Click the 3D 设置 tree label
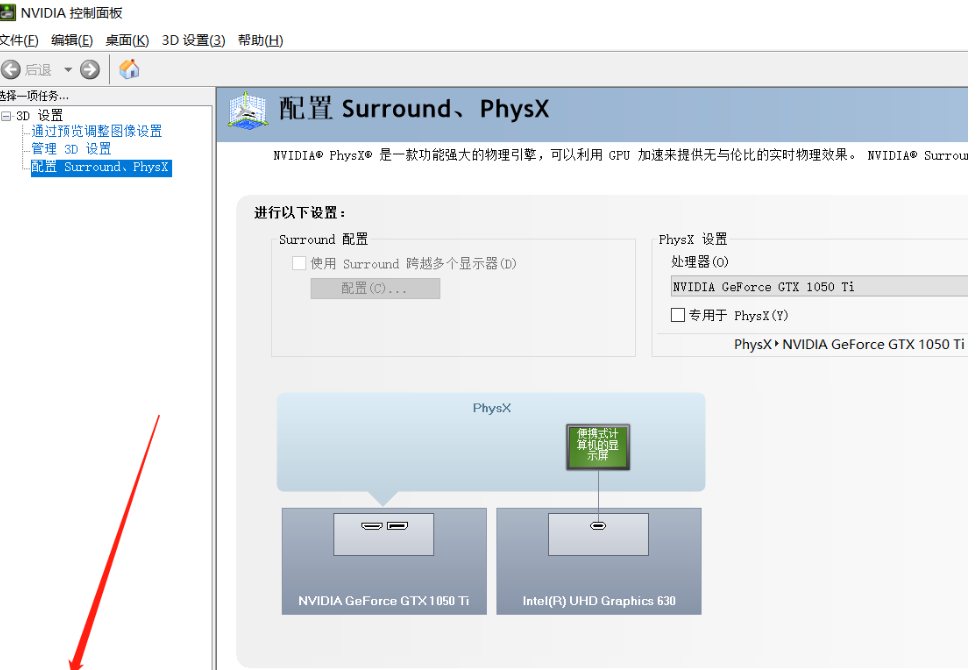This screenshot has height=670, width=977. coord(39,115)
